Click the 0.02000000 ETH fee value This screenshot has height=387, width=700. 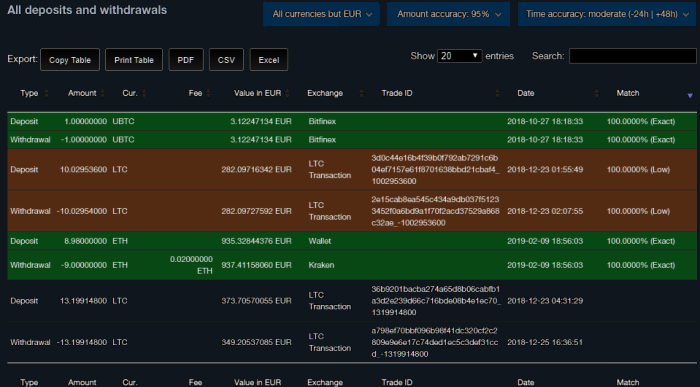191,265
